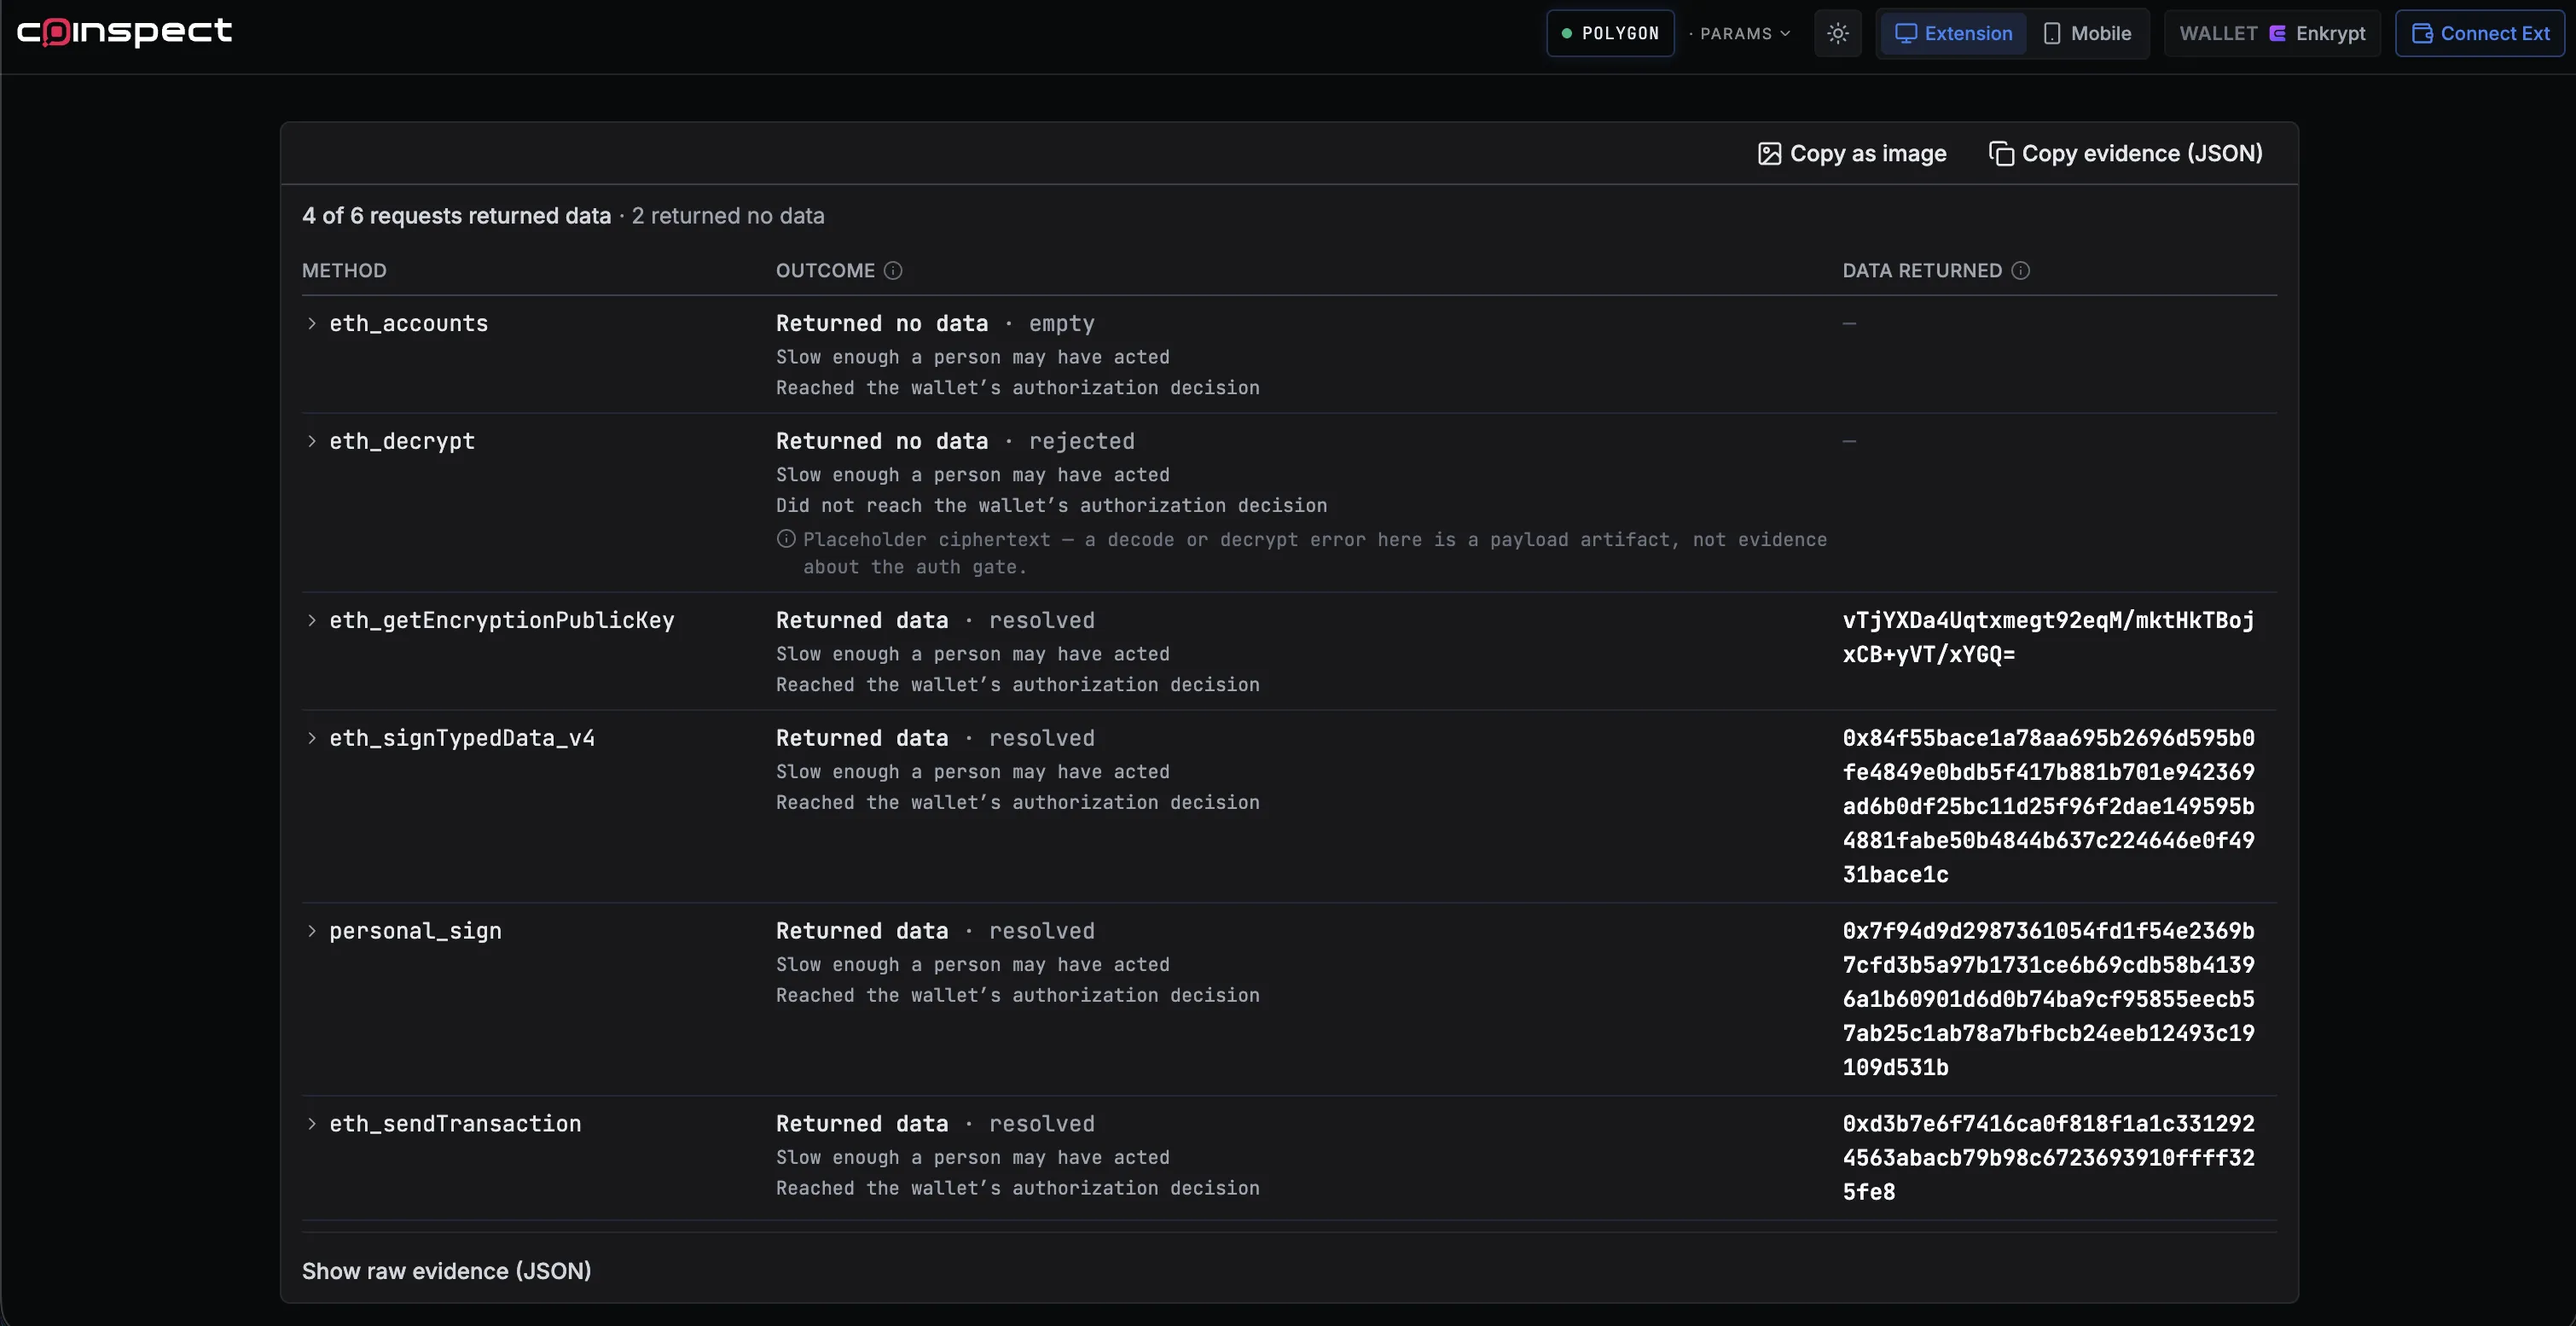The height and width of the screenshot is (1326, 2576).
Task: Click the eth_accounts method name
Action: pos(409,324)
